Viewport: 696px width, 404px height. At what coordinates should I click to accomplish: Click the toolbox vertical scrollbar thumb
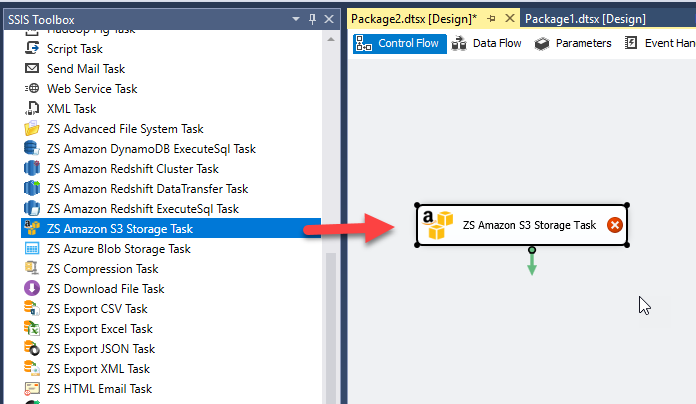(331, 329)
